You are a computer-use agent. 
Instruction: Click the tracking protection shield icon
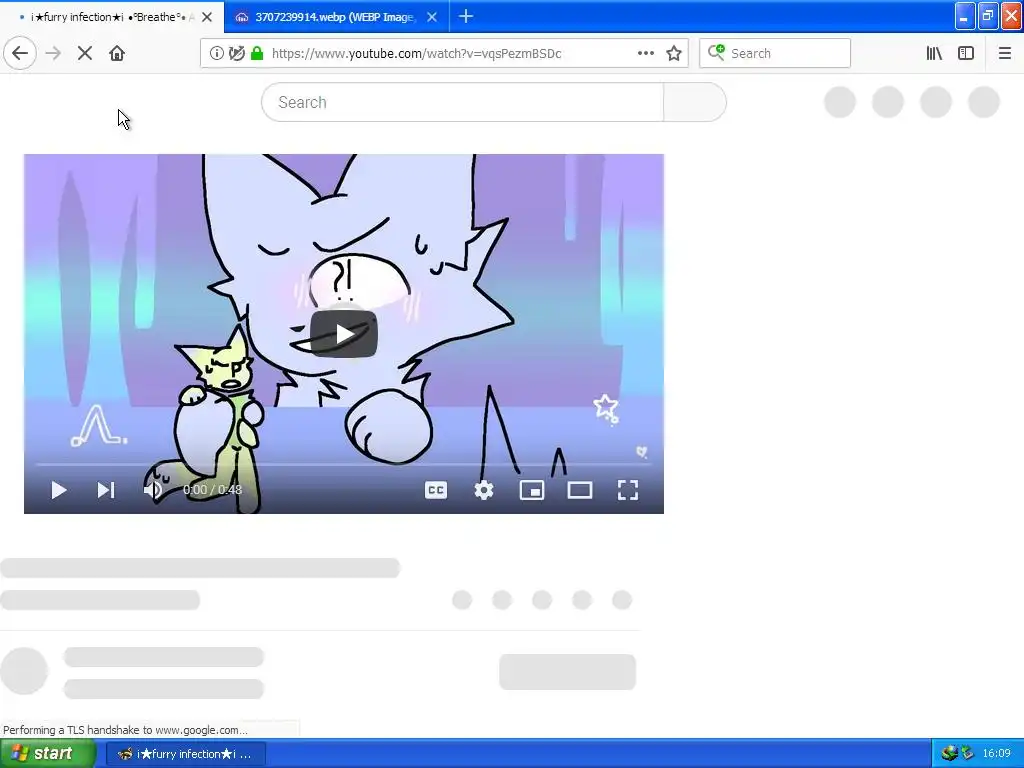point(236,54)
